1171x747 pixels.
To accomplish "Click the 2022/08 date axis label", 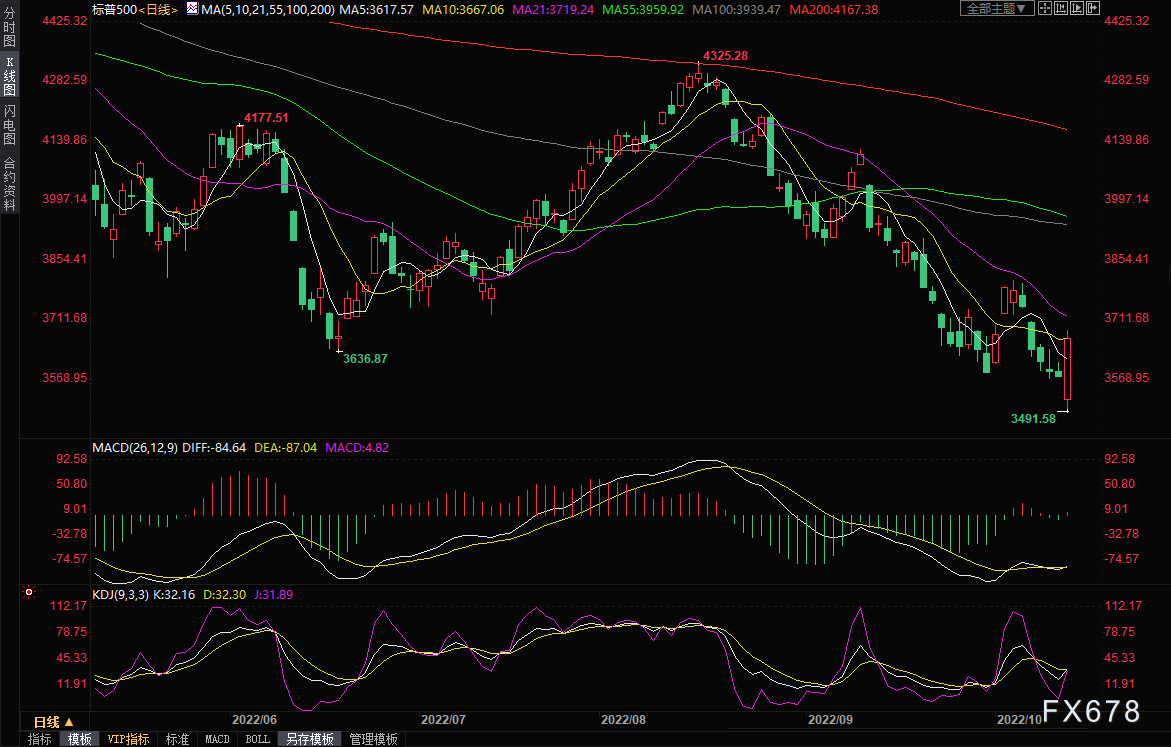I will click(624, 719).
